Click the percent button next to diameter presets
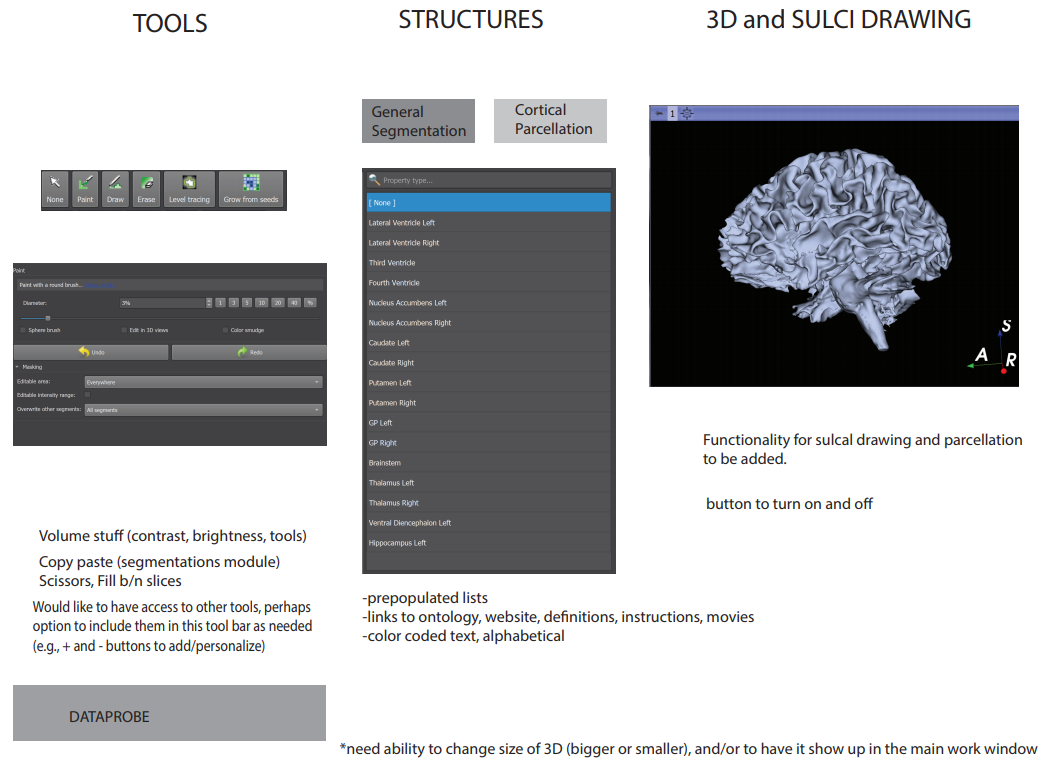 (x=310, y=301)
